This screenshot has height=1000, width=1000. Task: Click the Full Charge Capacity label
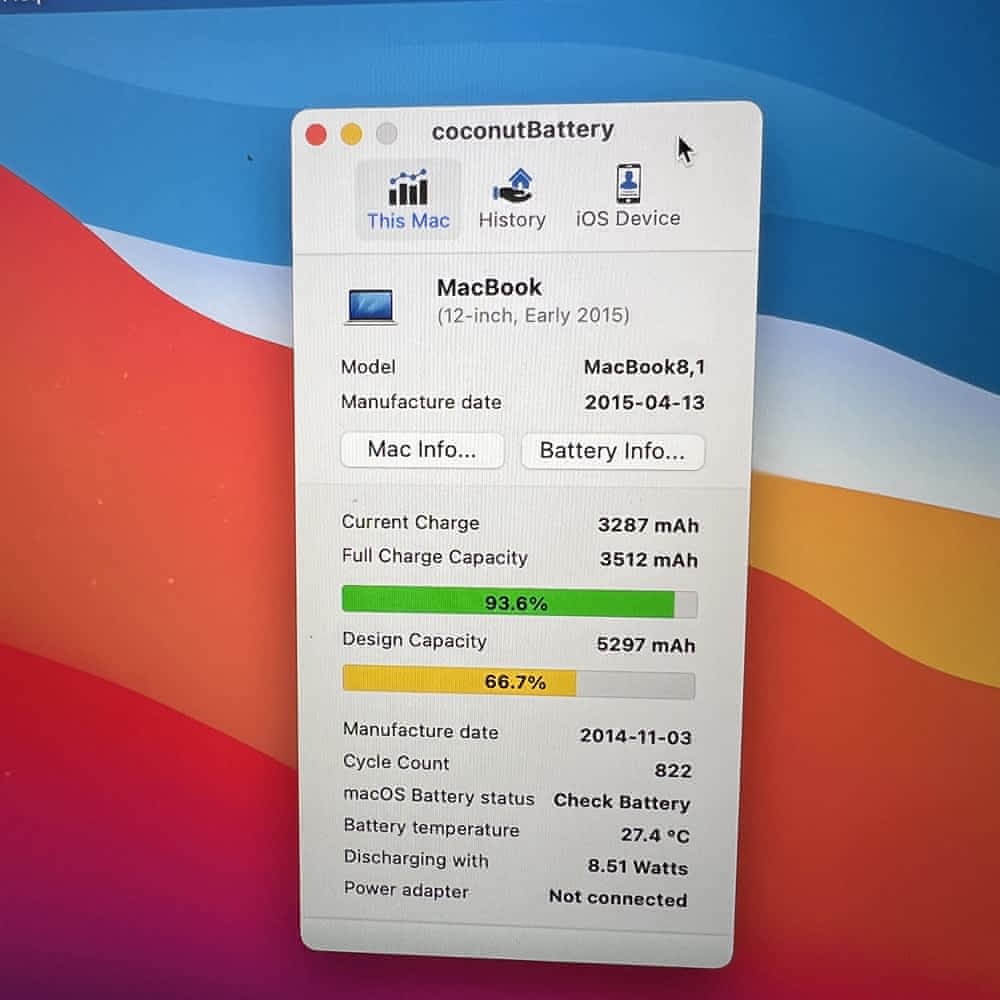tap(435, 557)
